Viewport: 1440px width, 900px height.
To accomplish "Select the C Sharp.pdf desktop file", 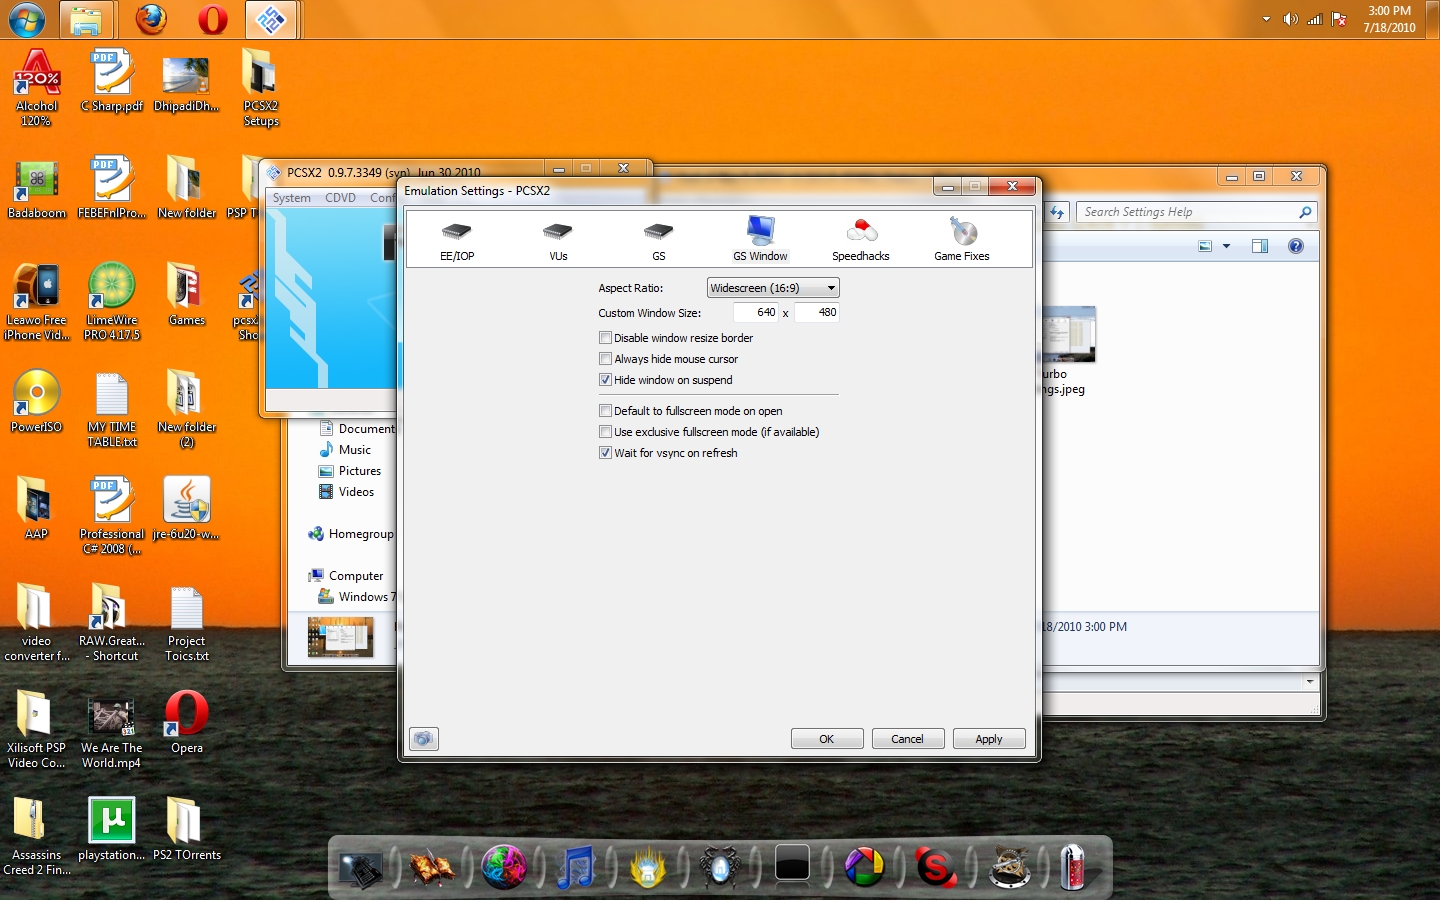I will pos(112,81).
